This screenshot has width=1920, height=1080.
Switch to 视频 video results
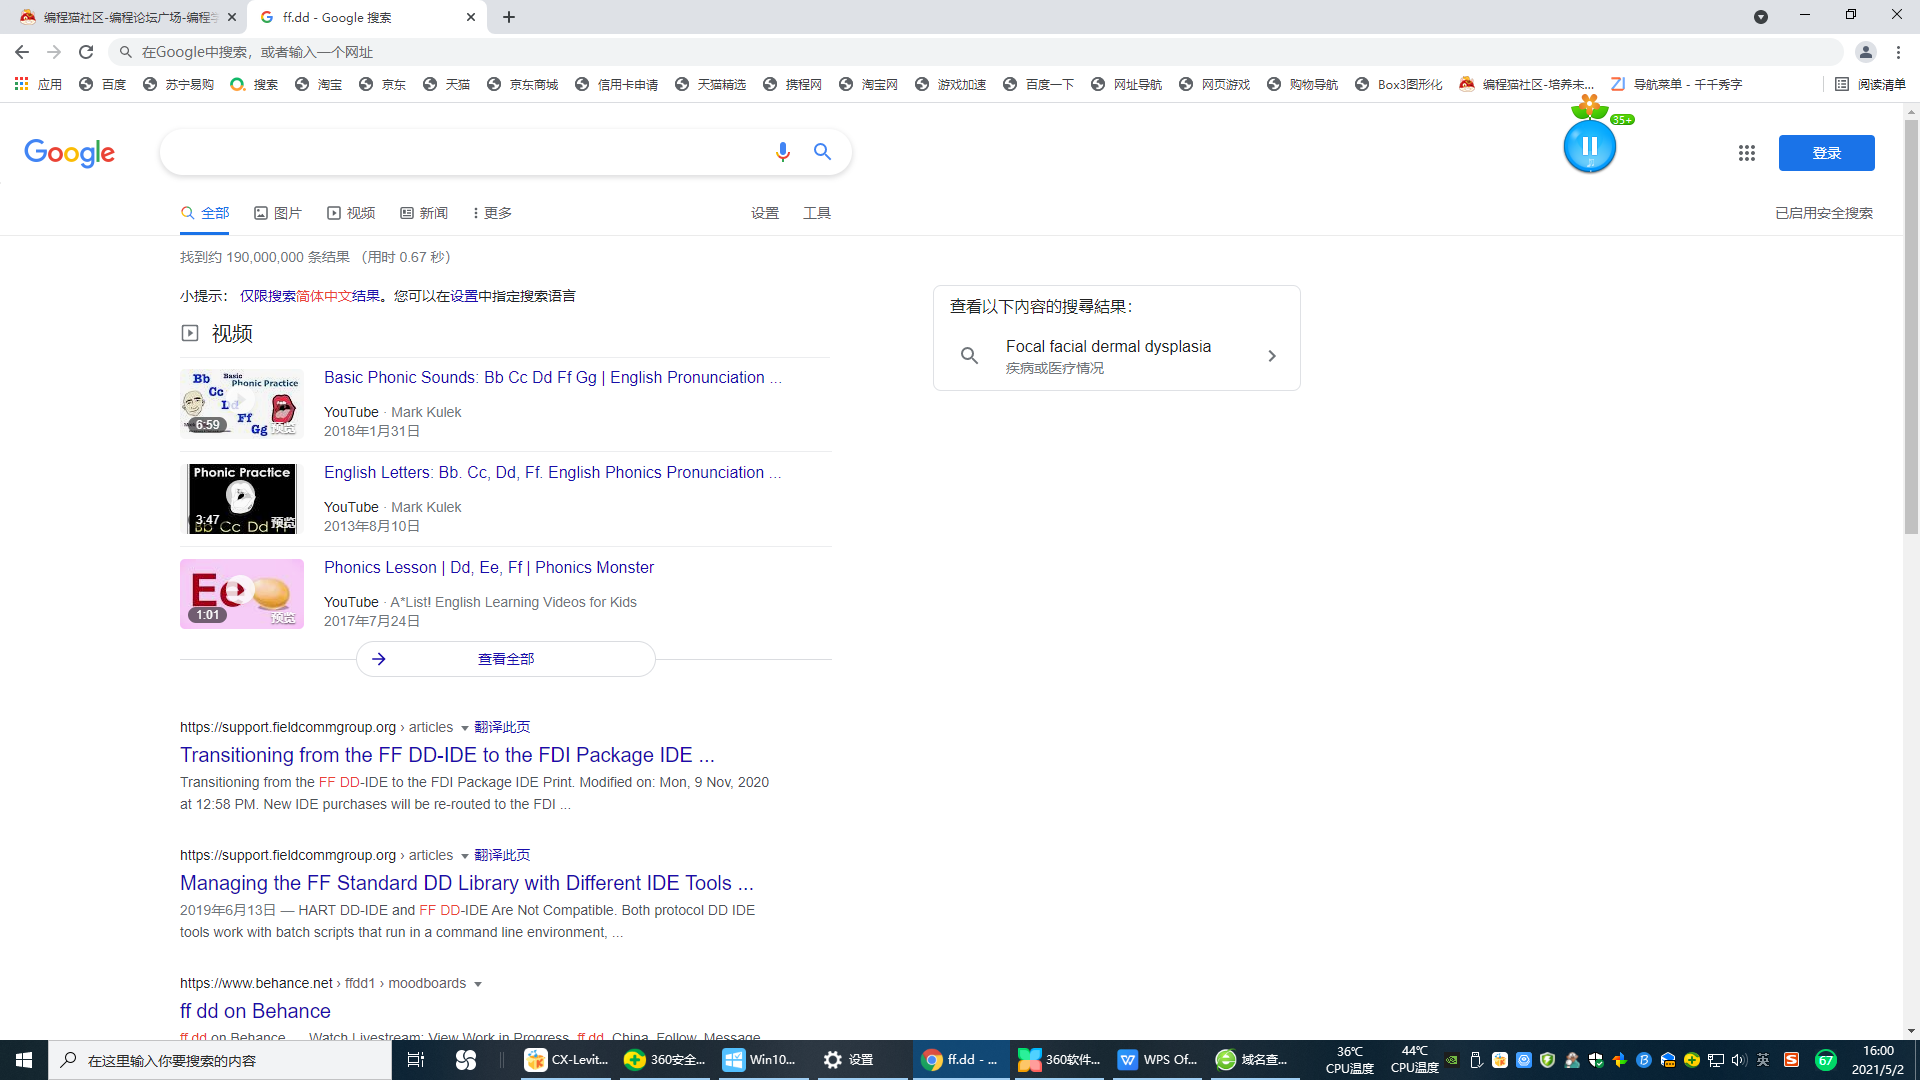pos(351,213)
